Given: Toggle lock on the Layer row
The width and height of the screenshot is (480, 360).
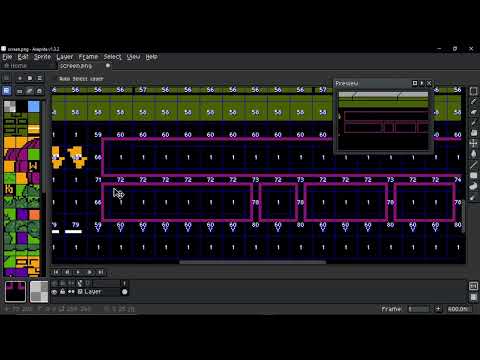Looking at the screenshot, I should coord(63,292).
